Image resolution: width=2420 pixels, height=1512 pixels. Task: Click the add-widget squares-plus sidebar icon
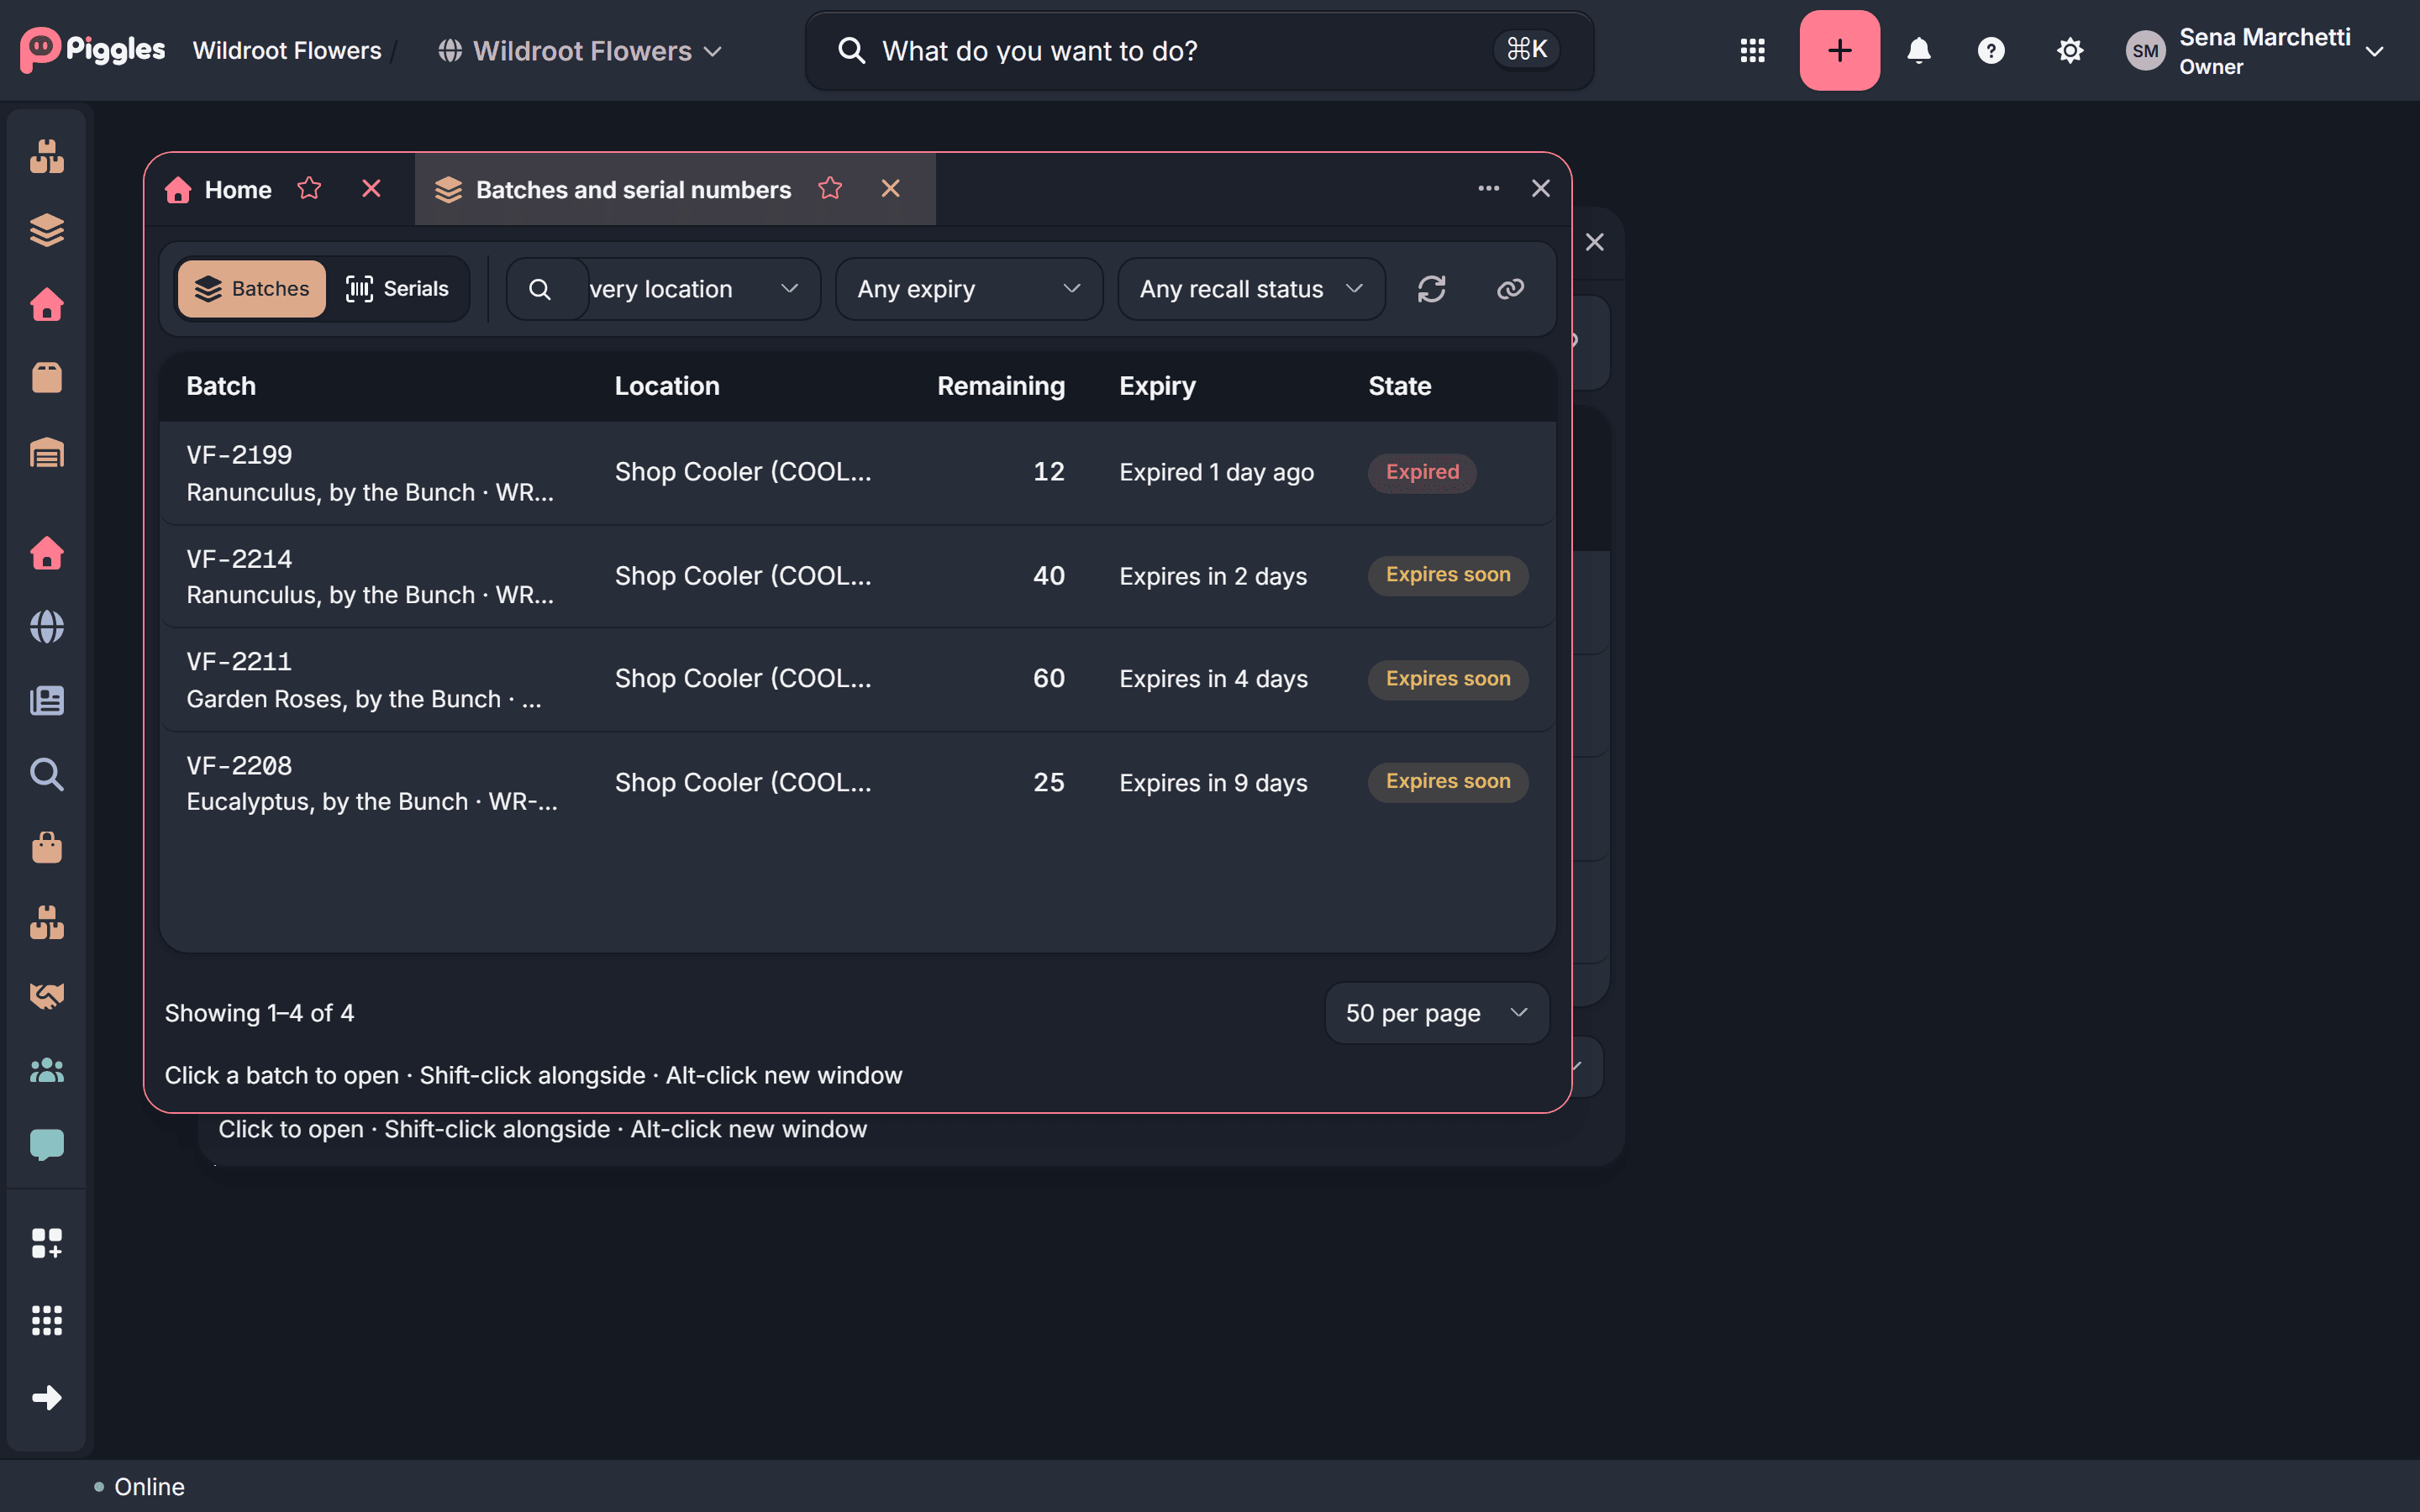47,1244
